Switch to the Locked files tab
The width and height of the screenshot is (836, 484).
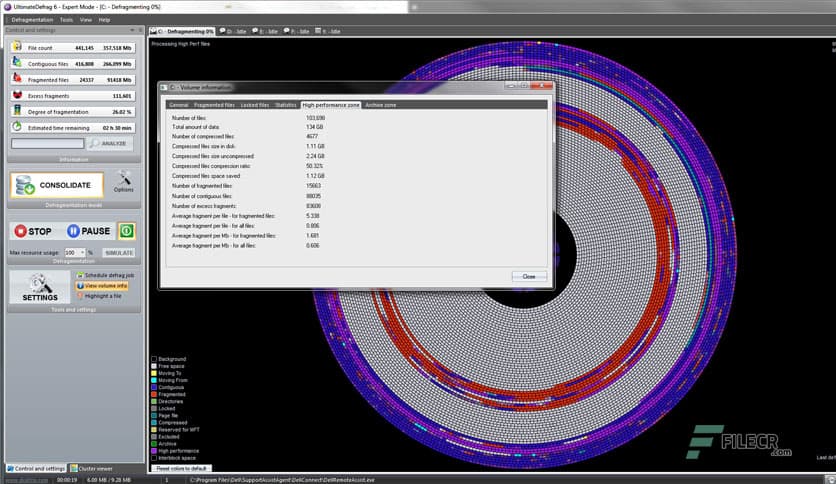255,105
